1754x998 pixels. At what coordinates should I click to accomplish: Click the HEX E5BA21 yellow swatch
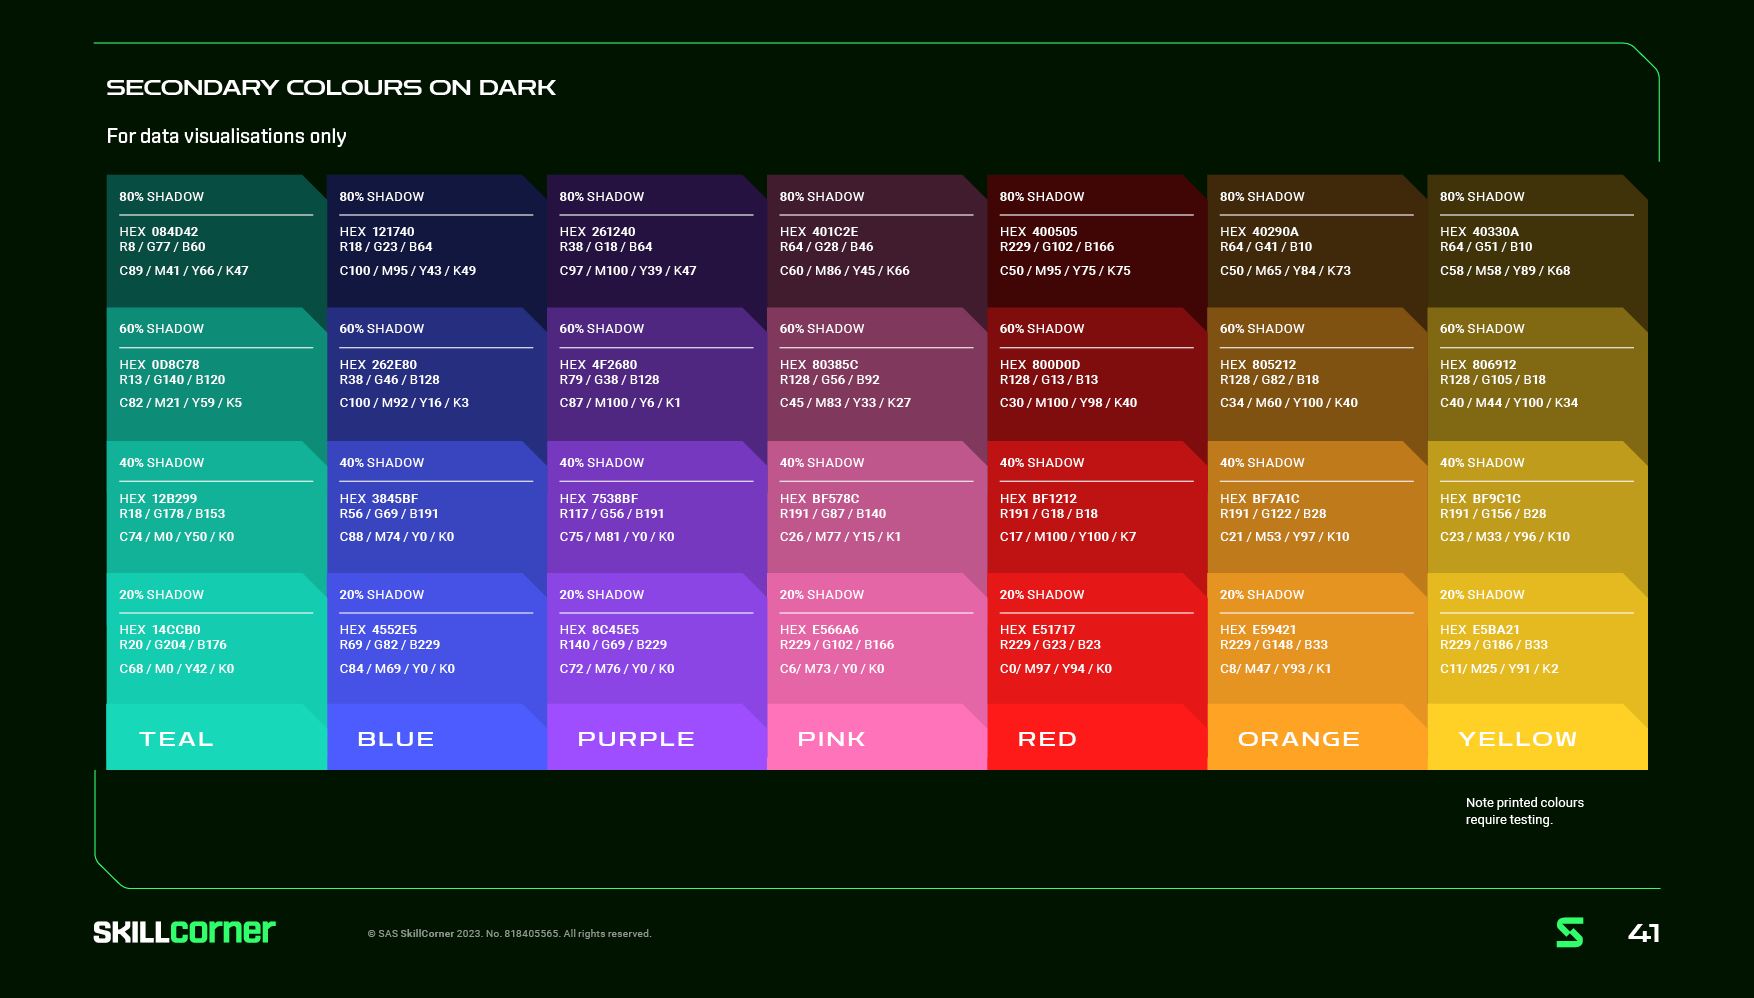(x=1537, y=638)
